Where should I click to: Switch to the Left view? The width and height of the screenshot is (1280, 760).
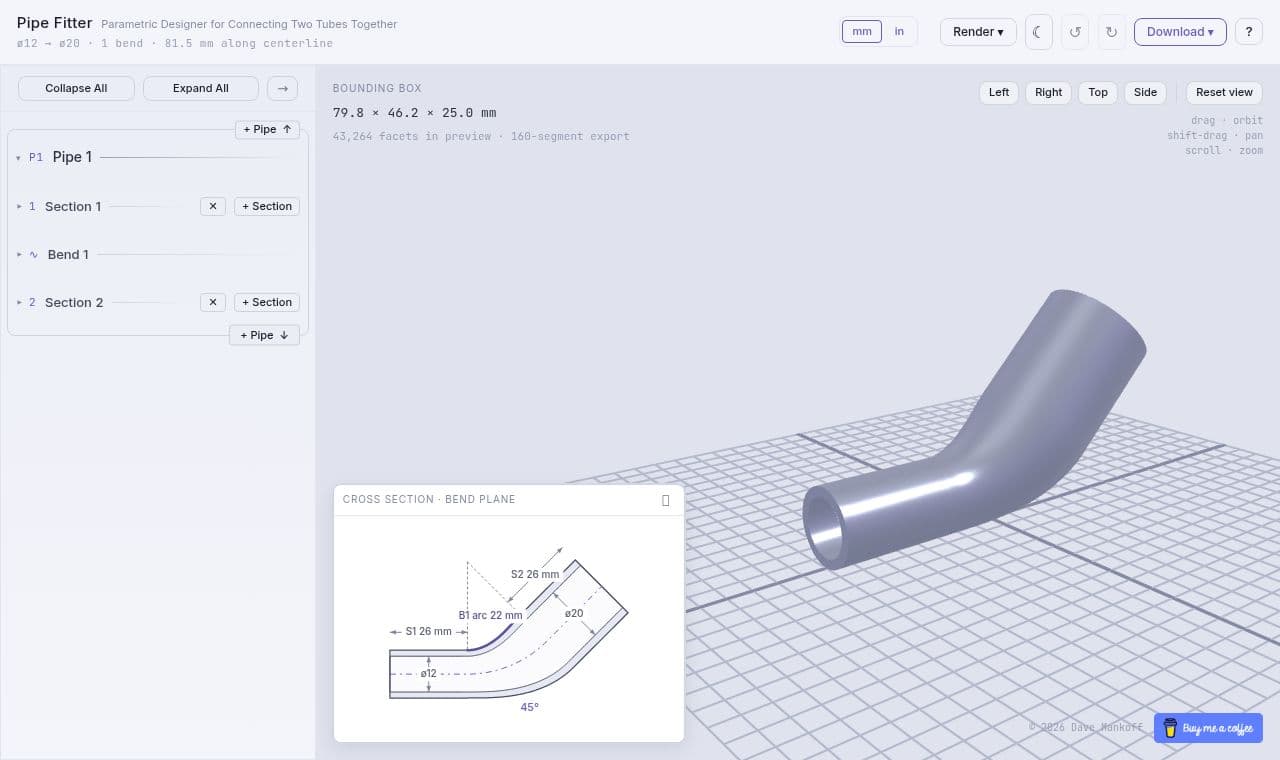(x=999, y=92)
